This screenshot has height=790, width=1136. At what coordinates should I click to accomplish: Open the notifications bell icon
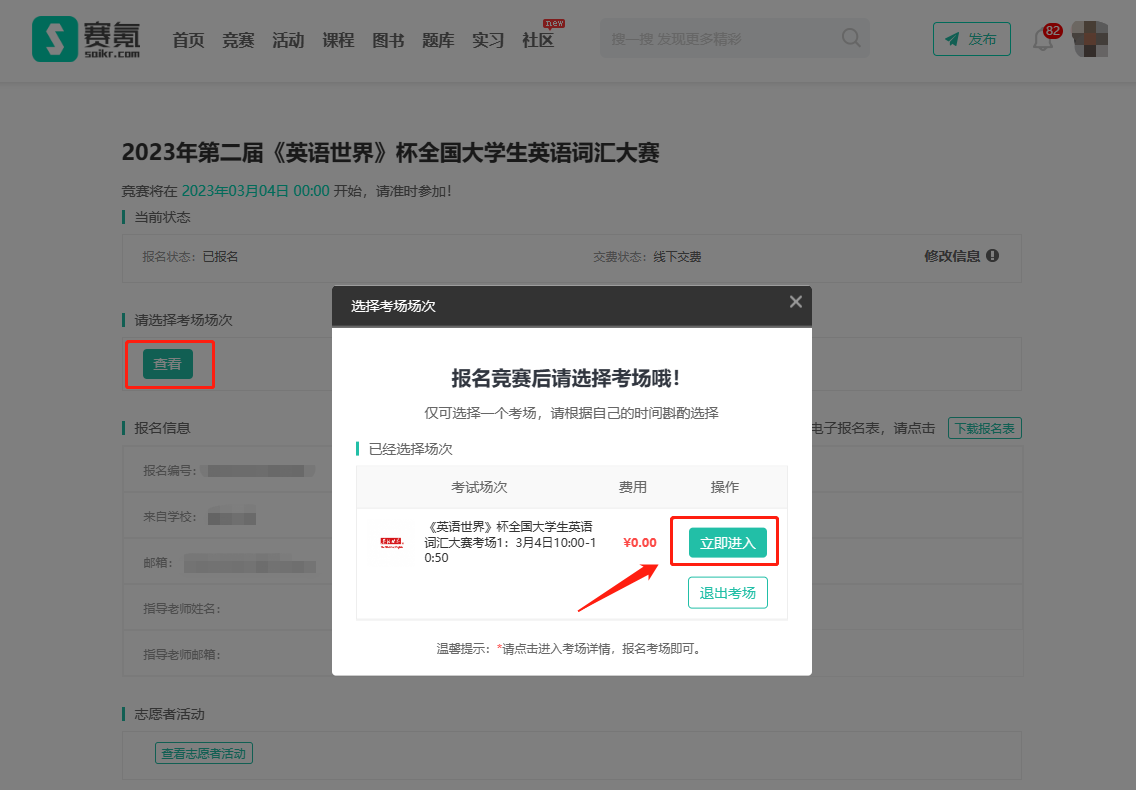click(x=1043, y=40)
